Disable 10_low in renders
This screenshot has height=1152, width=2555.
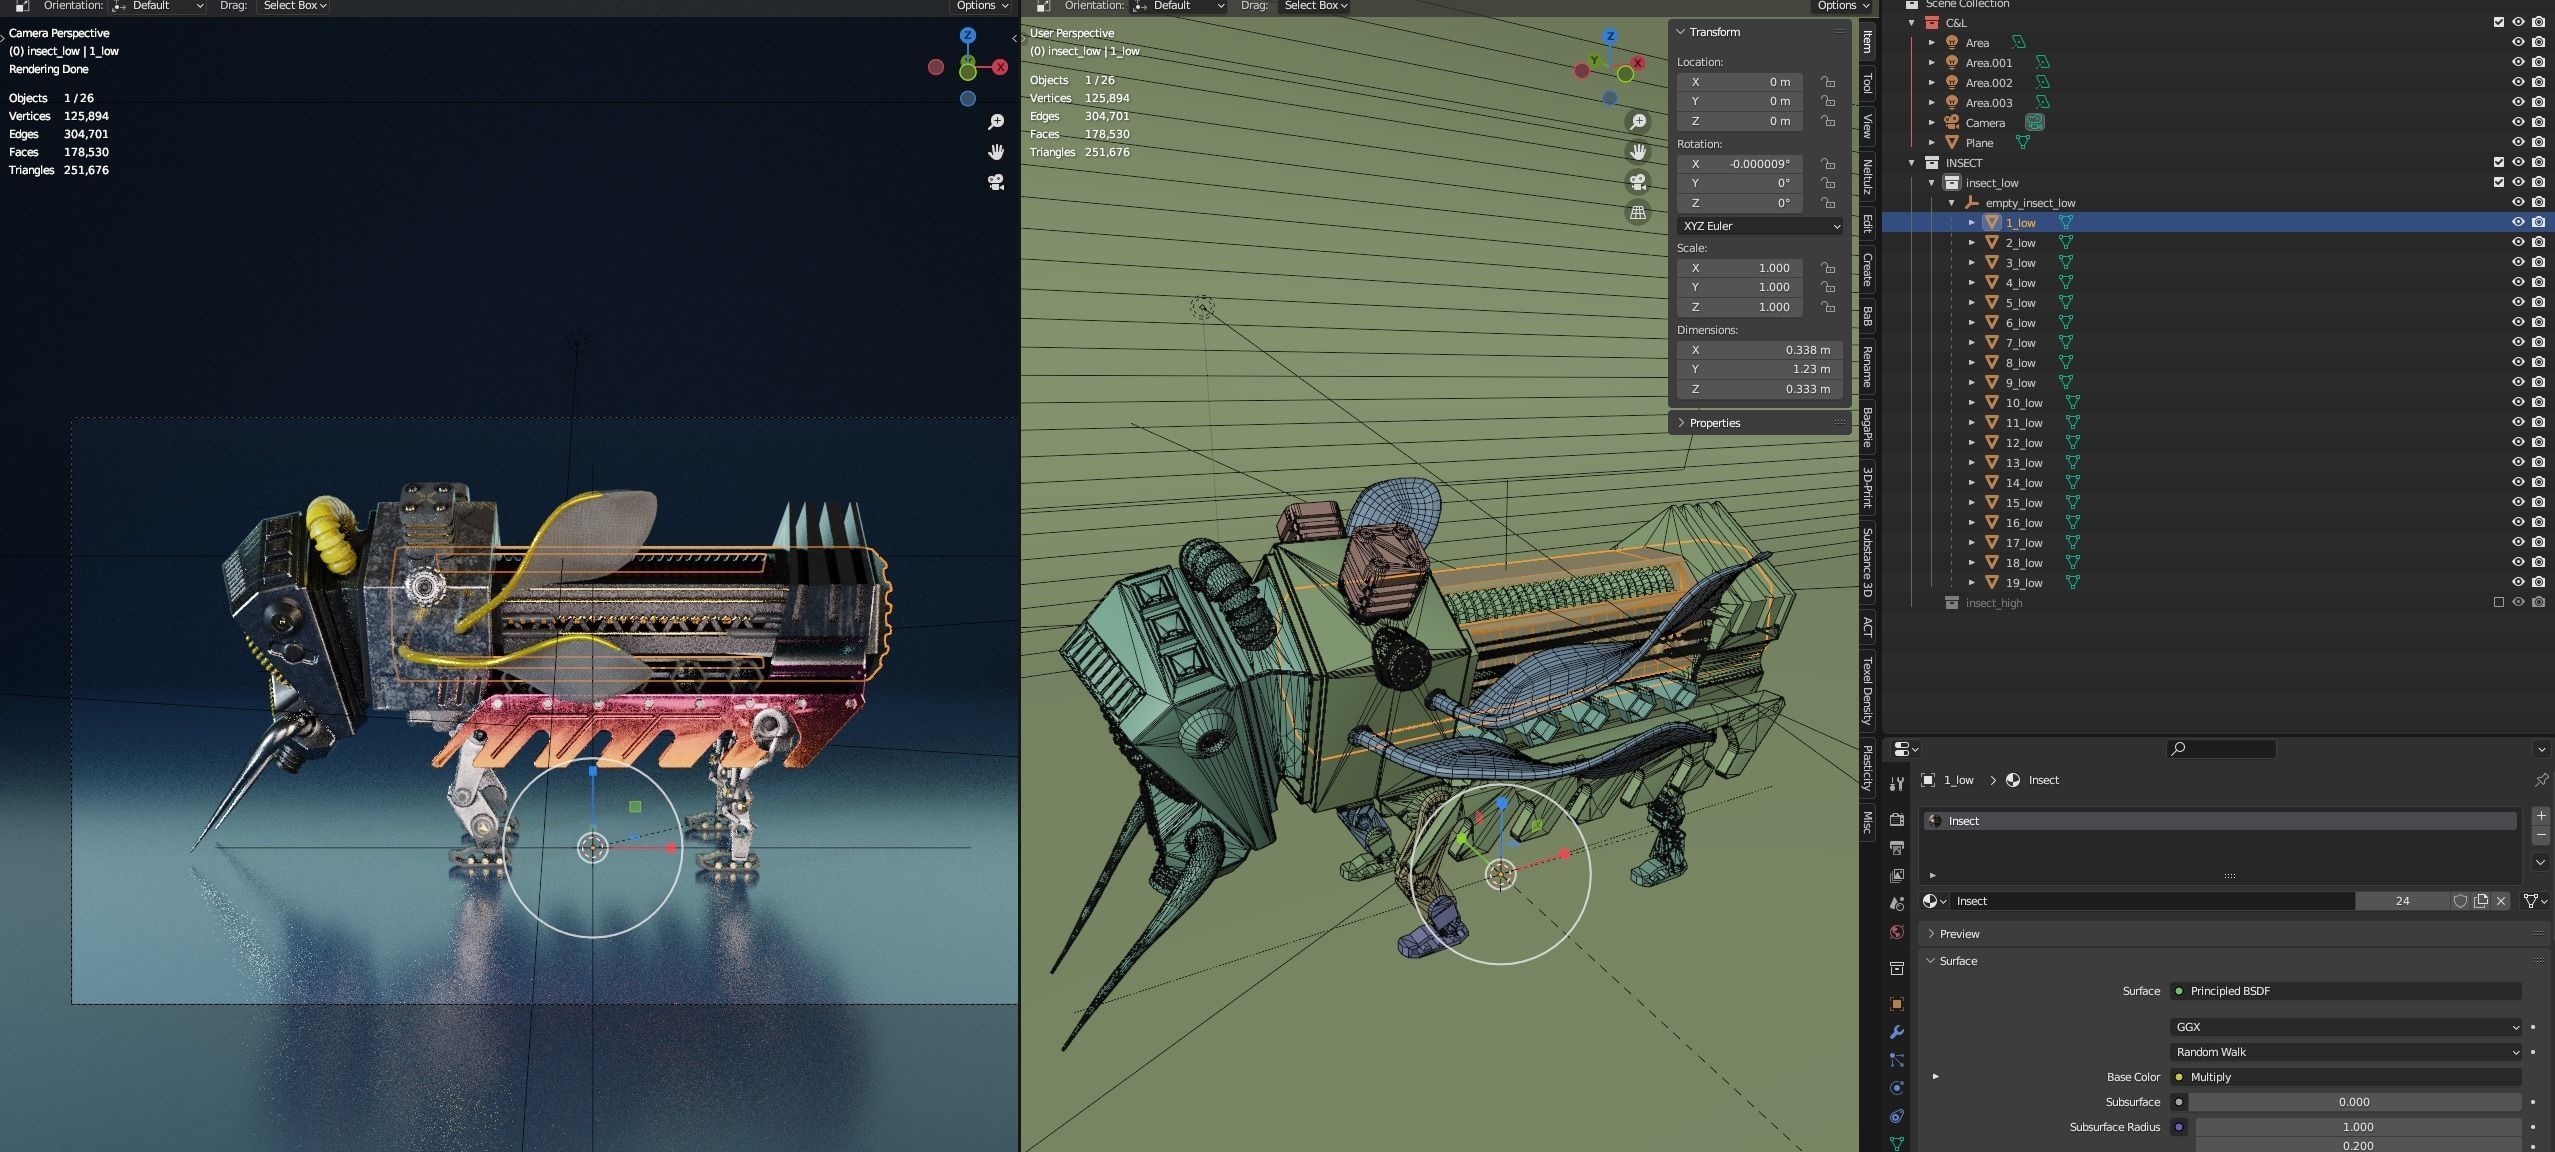point(2538,402)
